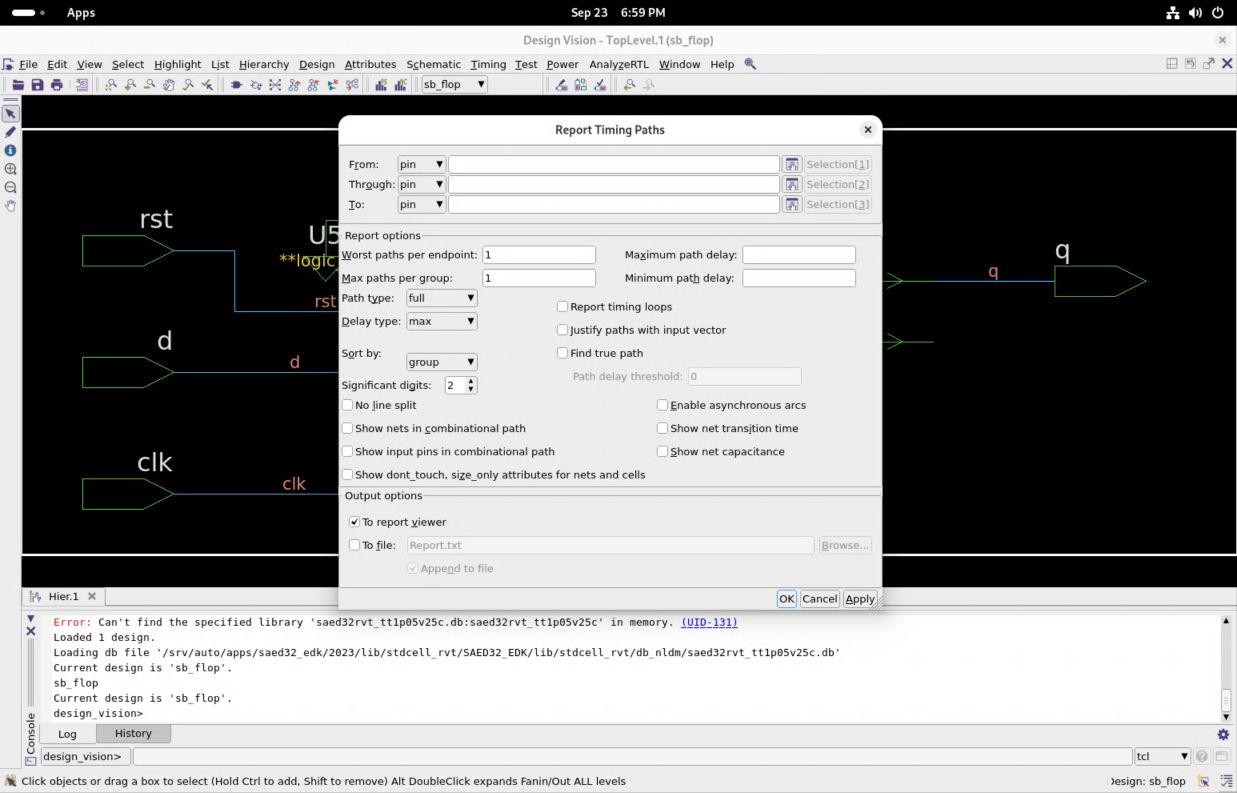Open the UID-131 error link
This screenshot has height=793, width=1237.
click(x=709, y=622)
